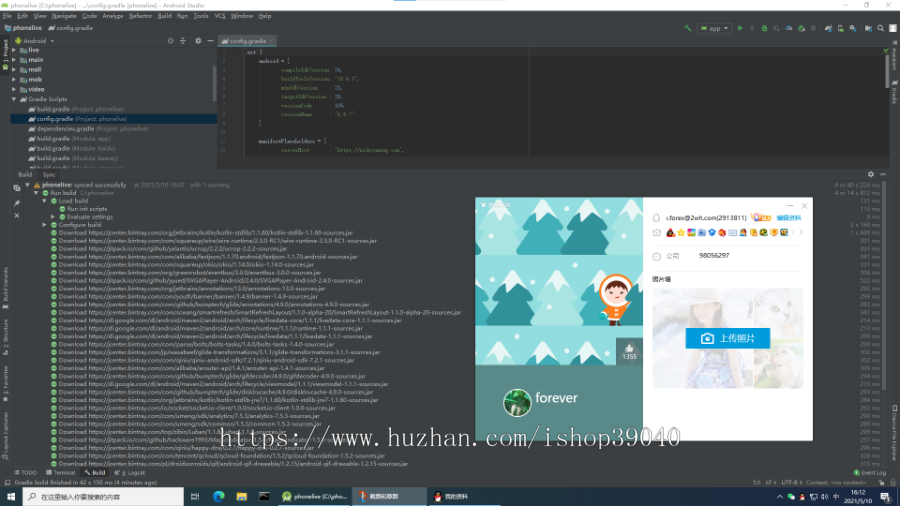Image resolution: width=900 pixels, height=506 pixels.
Task: Click the Build panel settings gear
Action: (871, 174)
